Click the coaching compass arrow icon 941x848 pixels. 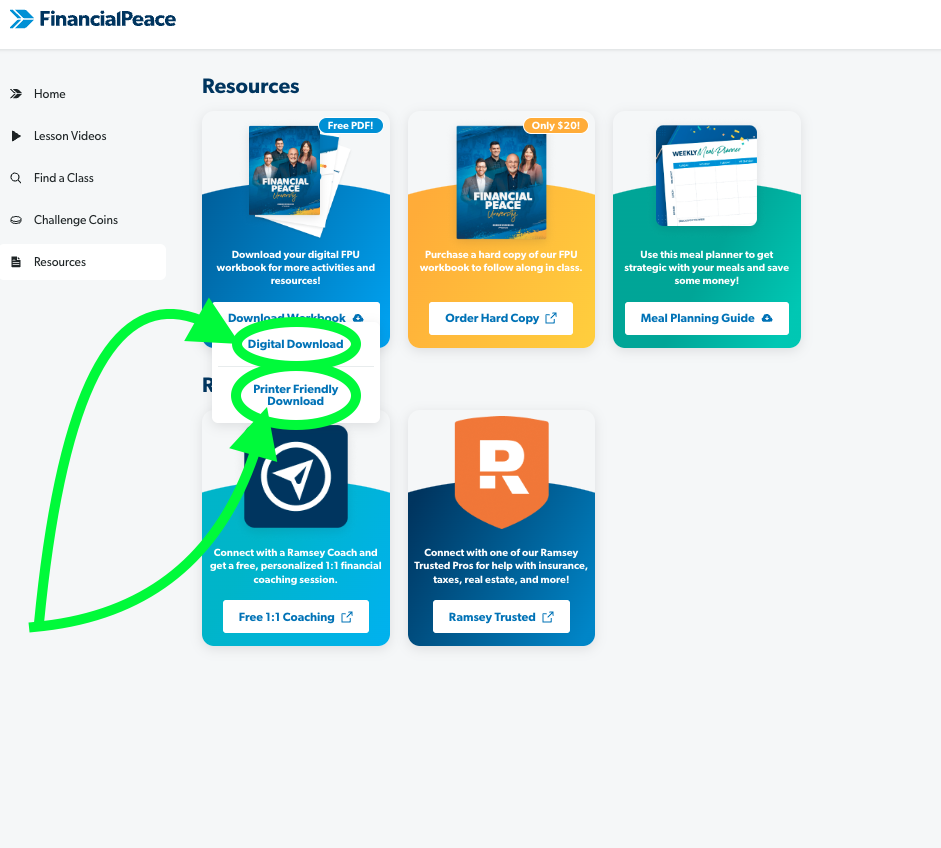[296, 477]
